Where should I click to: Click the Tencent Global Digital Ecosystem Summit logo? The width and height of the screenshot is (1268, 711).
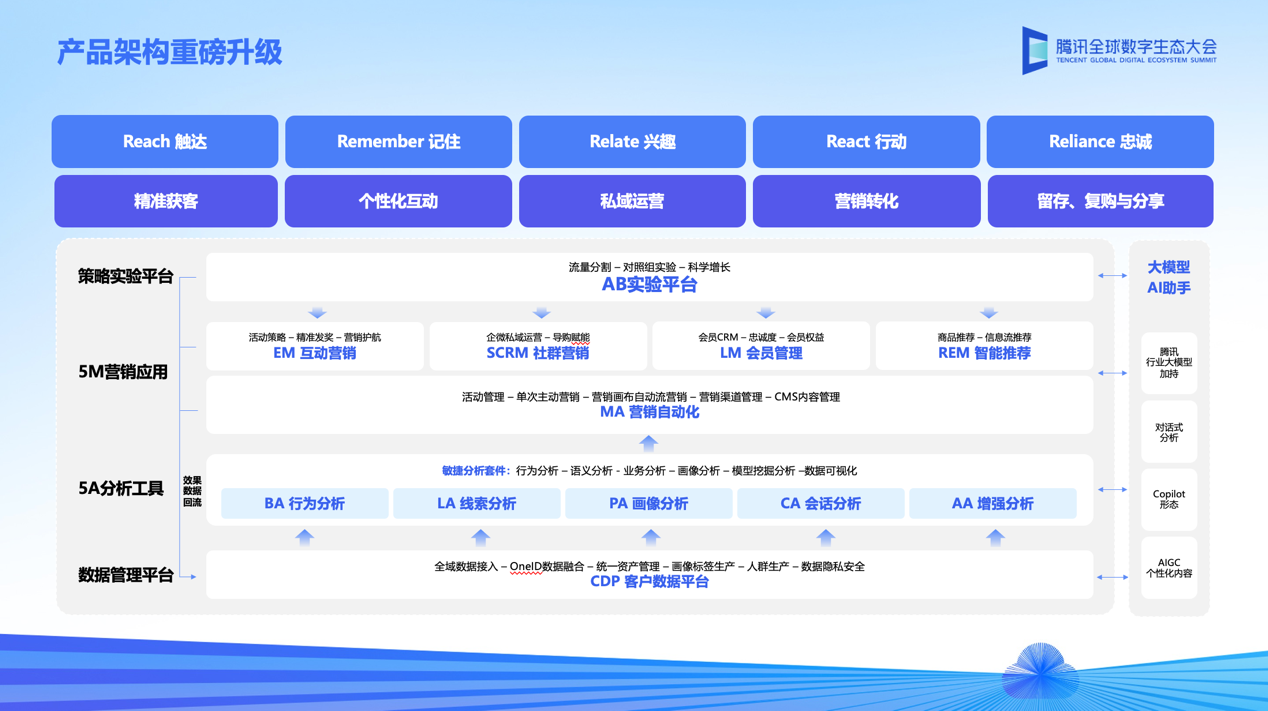click(x=1119, y=50)
